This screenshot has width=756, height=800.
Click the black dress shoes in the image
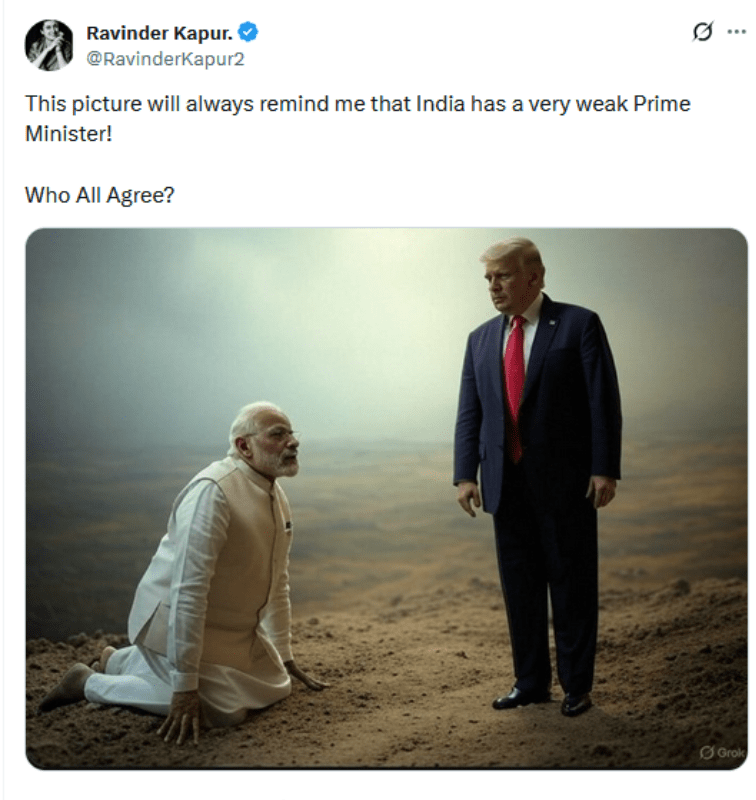point(542,699)
